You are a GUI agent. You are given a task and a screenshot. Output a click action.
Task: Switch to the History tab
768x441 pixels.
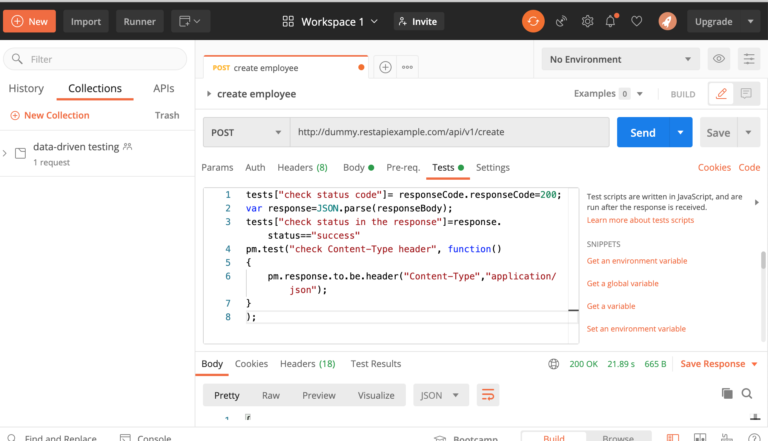26,88
